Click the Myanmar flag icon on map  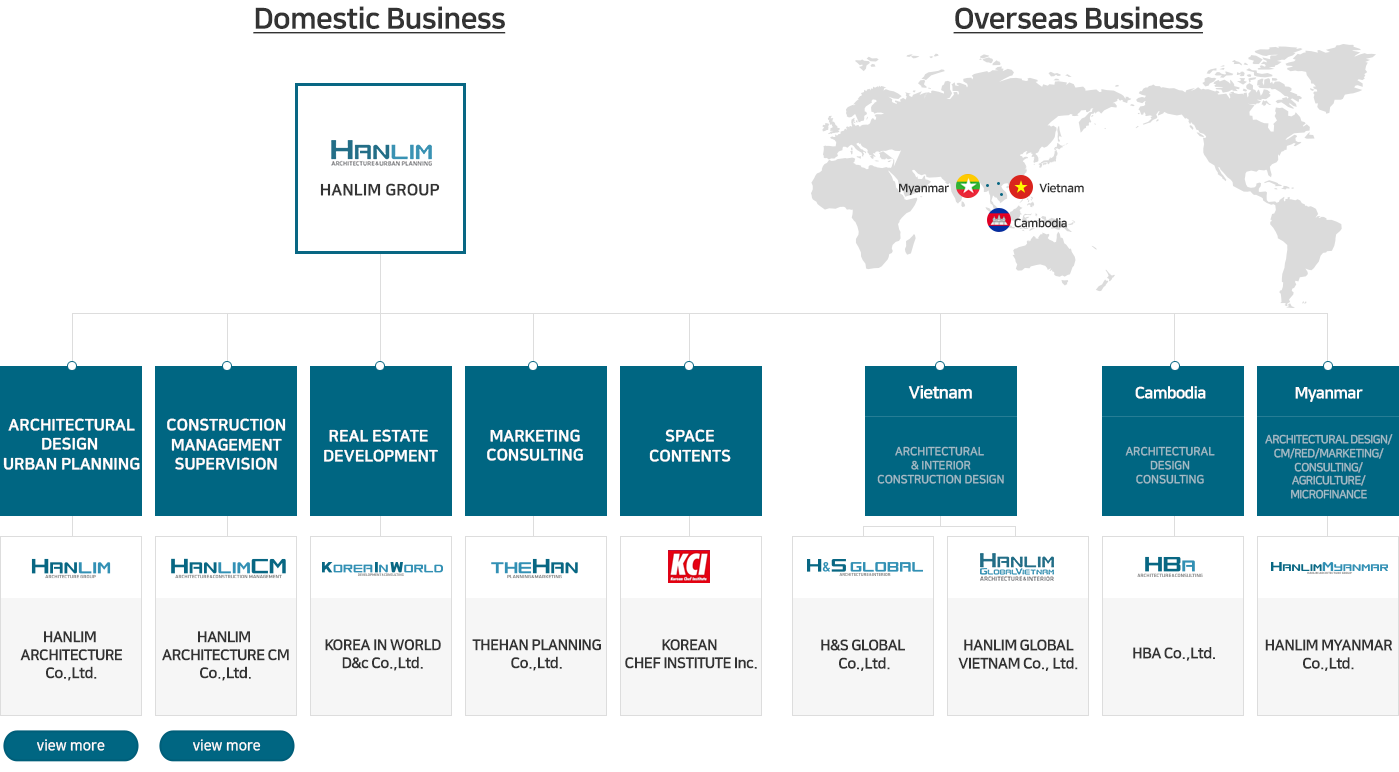[967, 187]
